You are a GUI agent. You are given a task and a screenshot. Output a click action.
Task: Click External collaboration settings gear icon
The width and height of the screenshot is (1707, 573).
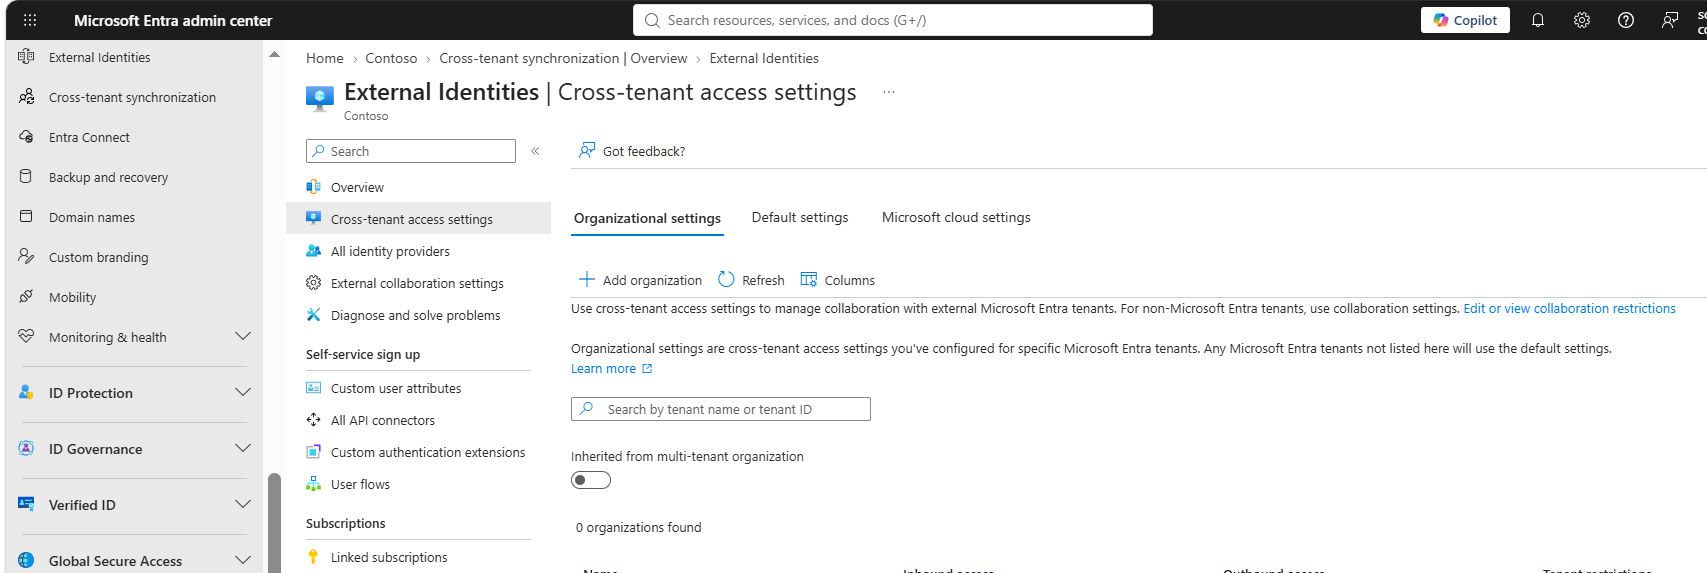pos(313,283)
